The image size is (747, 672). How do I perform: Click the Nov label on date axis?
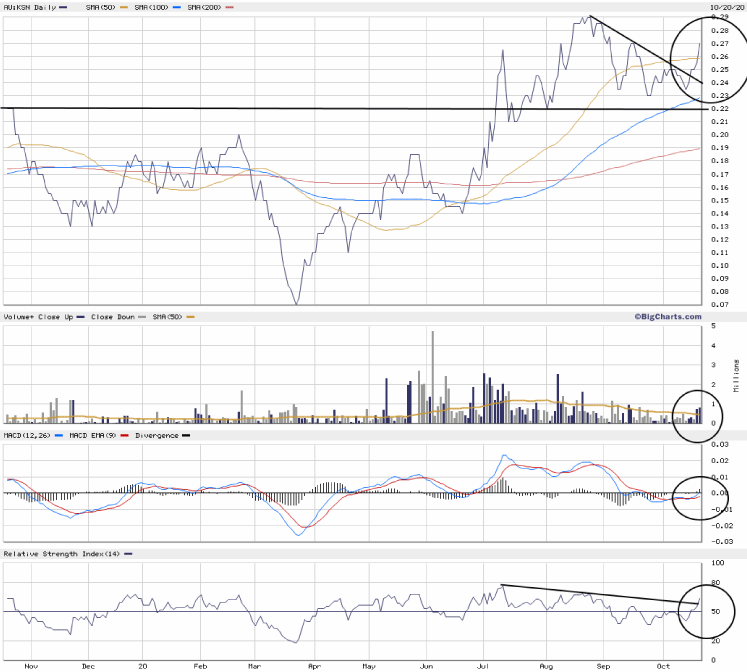click(x=30, y=665)
